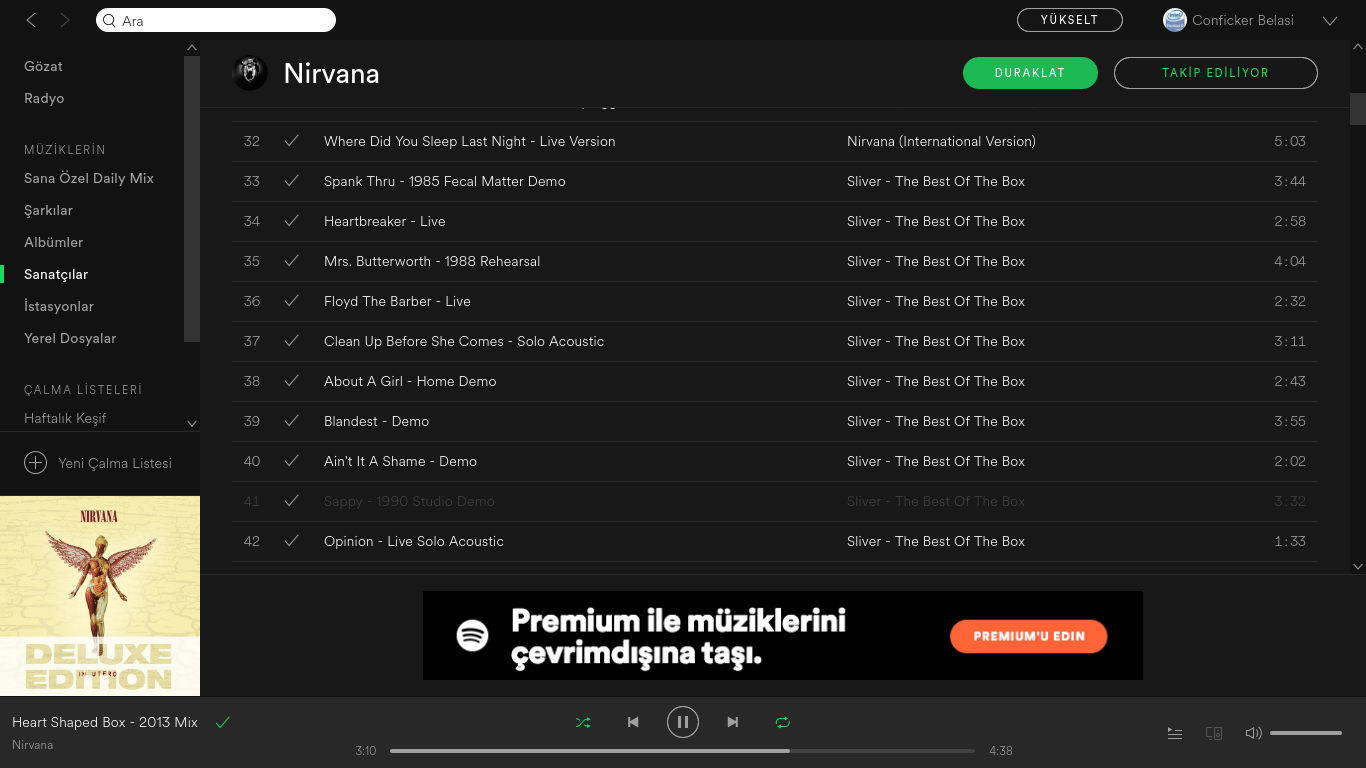Skip to next track
Viewport: 1366px width, 768px height.
[733, 722]
